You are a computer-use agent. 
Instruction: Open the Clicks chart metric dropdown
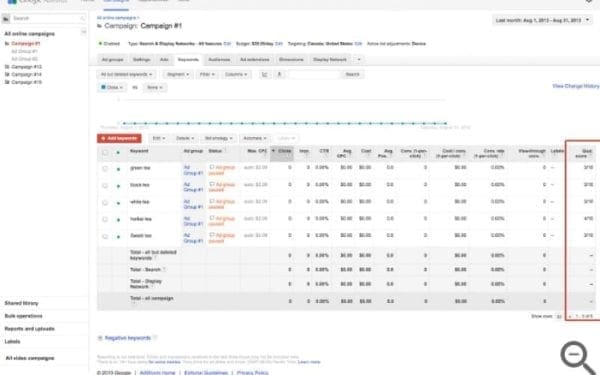point(112,87)
